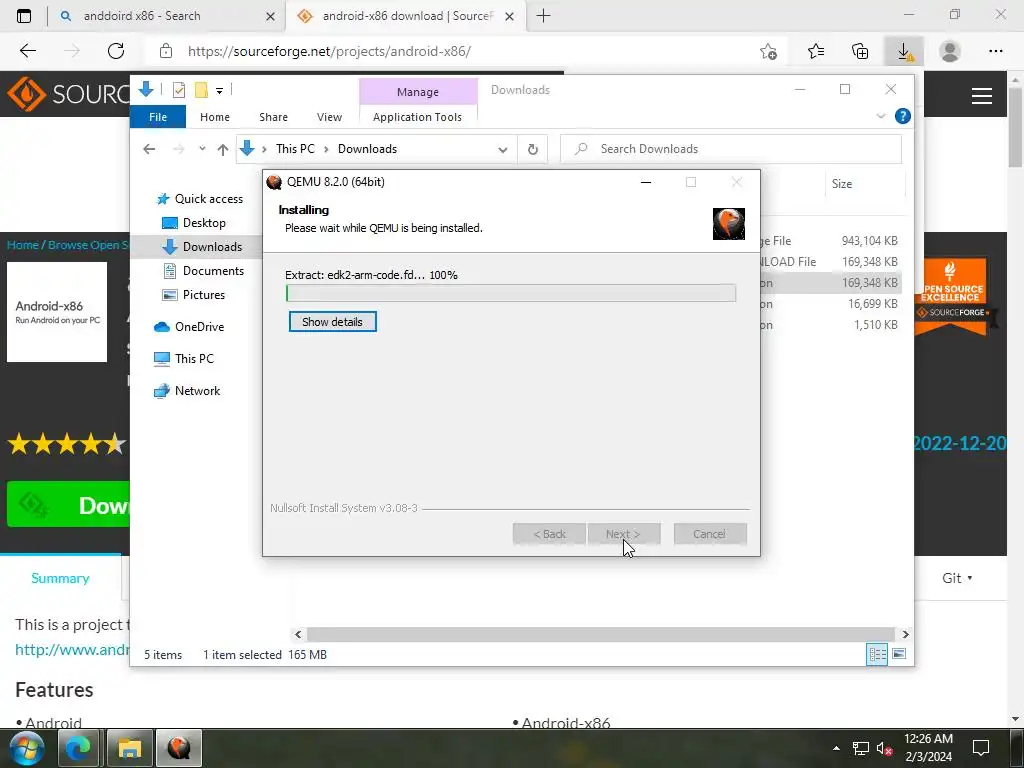Refresh Explorer Downloads folder
Screen dimensions: 1024x768
point(533,149)
